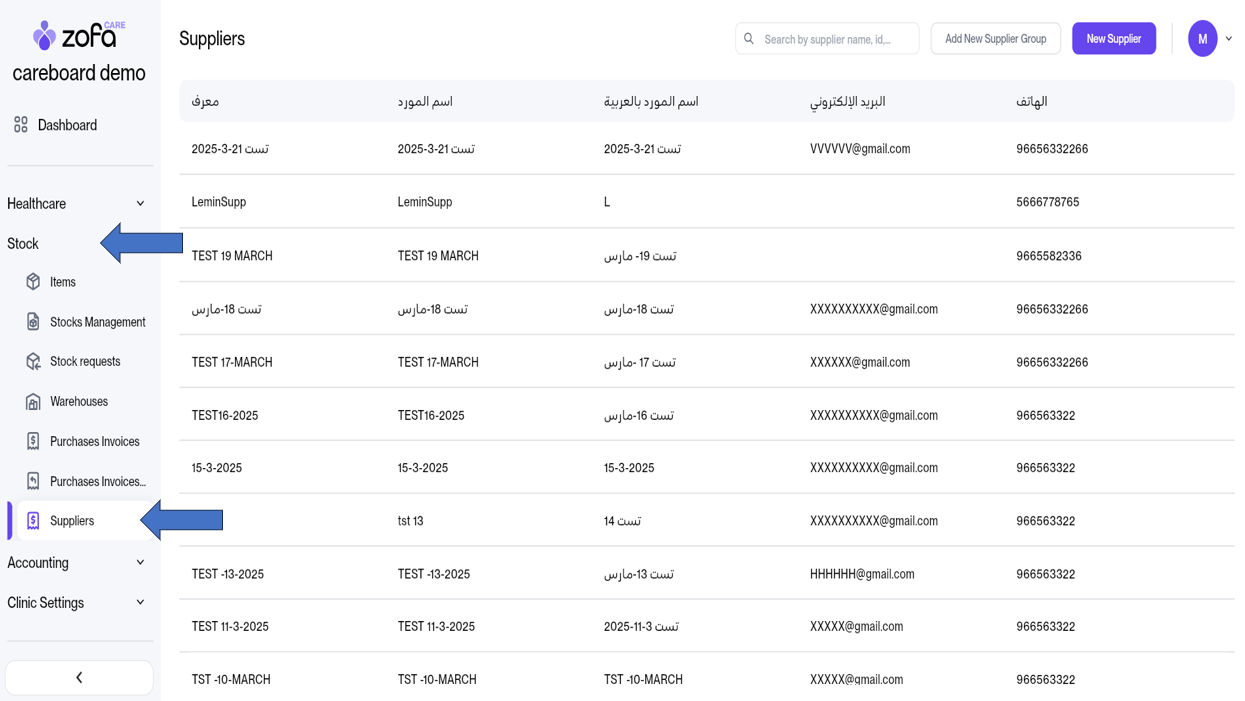Go to the Warehouses menu item
The image size is (1245, 701).
click(x=79, y=402)
